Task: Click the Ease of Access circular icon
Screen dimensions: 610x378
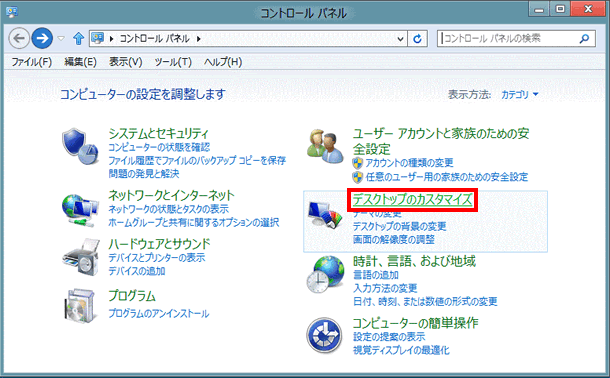Action: click(x=324, y=335)
